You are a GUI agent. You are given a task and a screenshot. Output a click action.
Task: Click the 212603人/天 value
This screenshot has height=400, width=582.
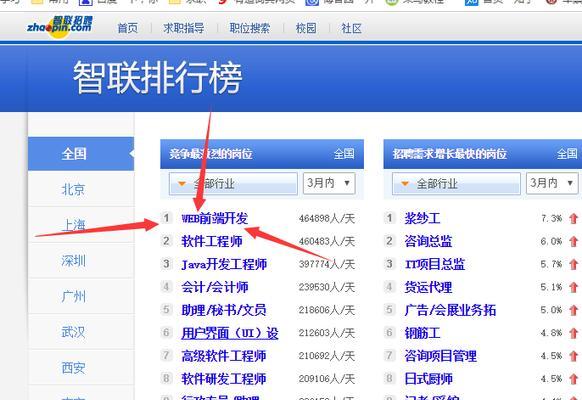(x=327, y=333)
